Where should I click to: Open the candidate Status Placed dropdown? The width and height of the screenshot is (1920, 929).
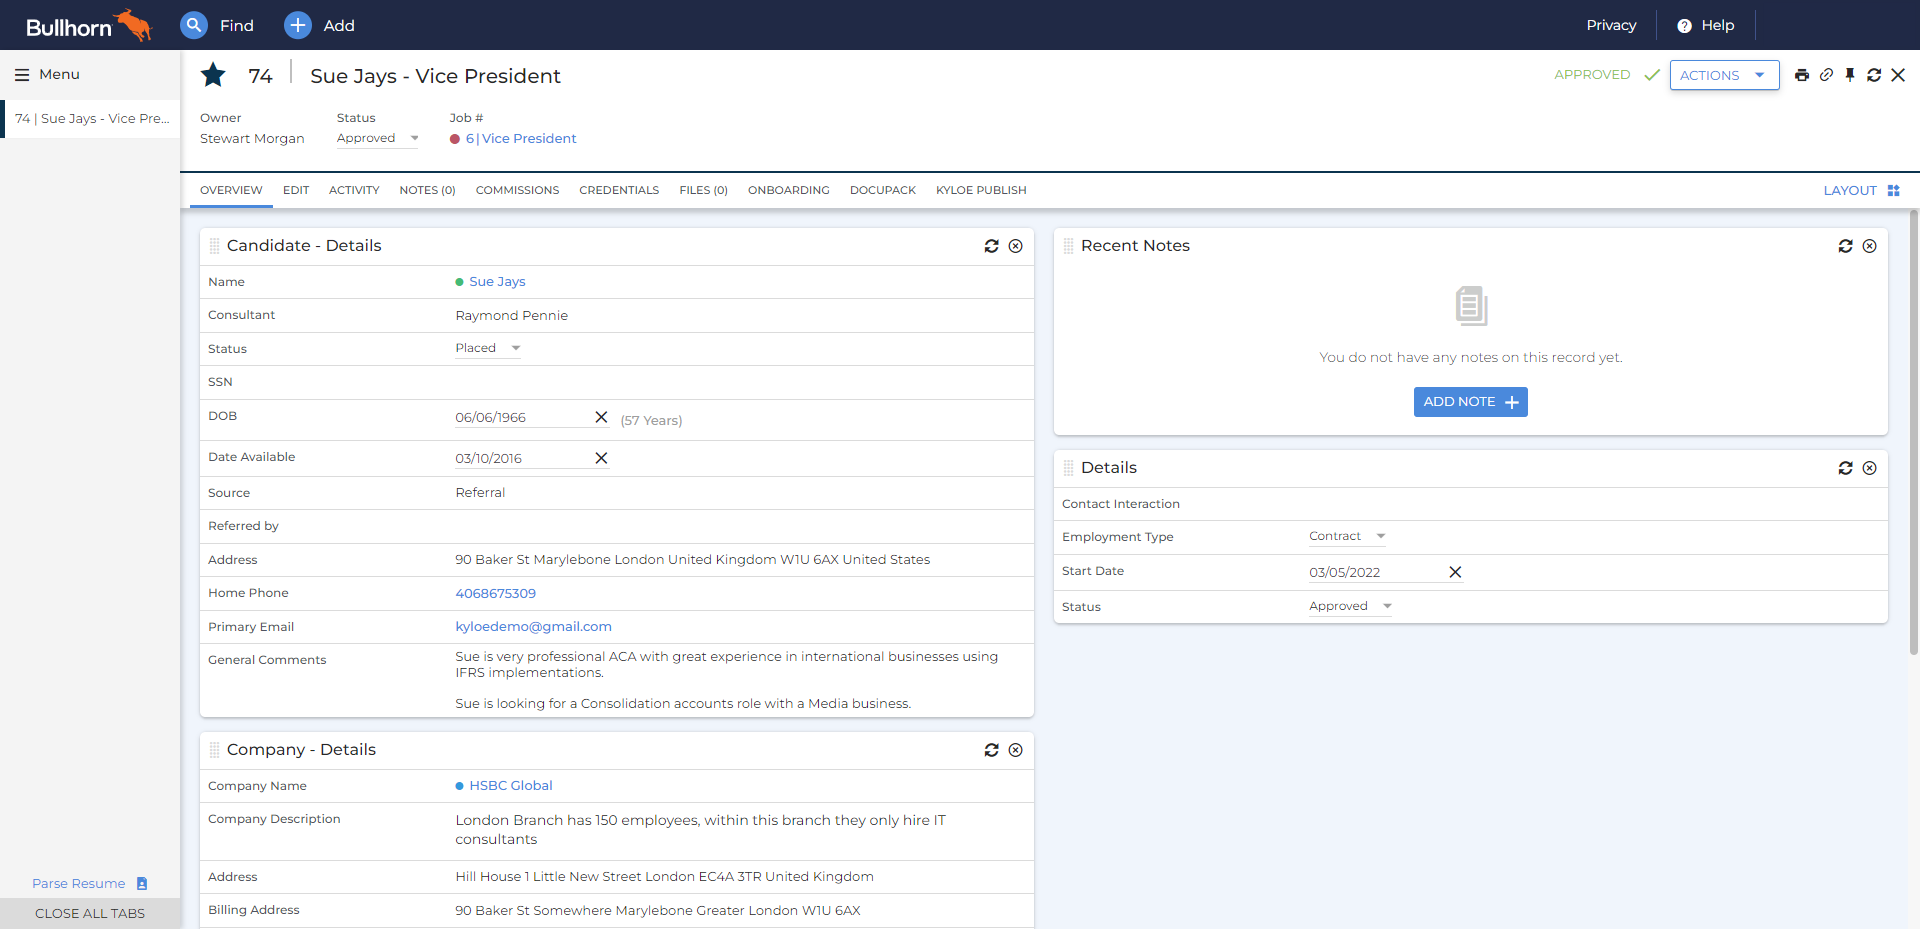(488, 348)
